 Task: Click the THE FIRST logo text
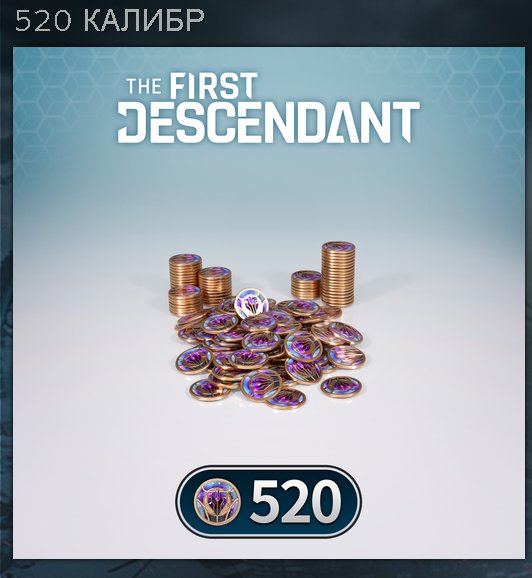point(192,86)
